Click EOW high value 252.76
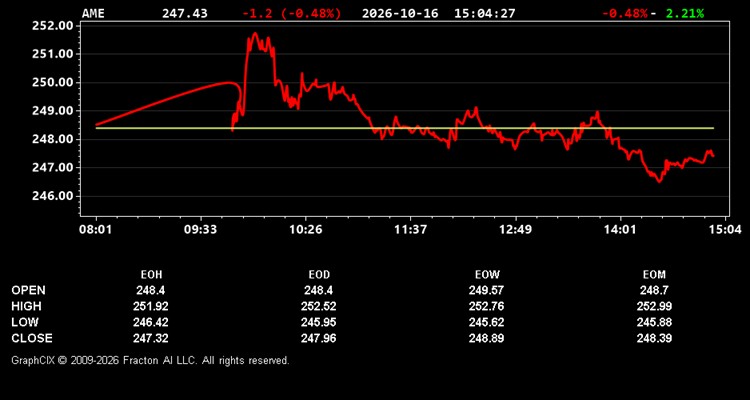The image size is (750, 400). pos(486,306)
